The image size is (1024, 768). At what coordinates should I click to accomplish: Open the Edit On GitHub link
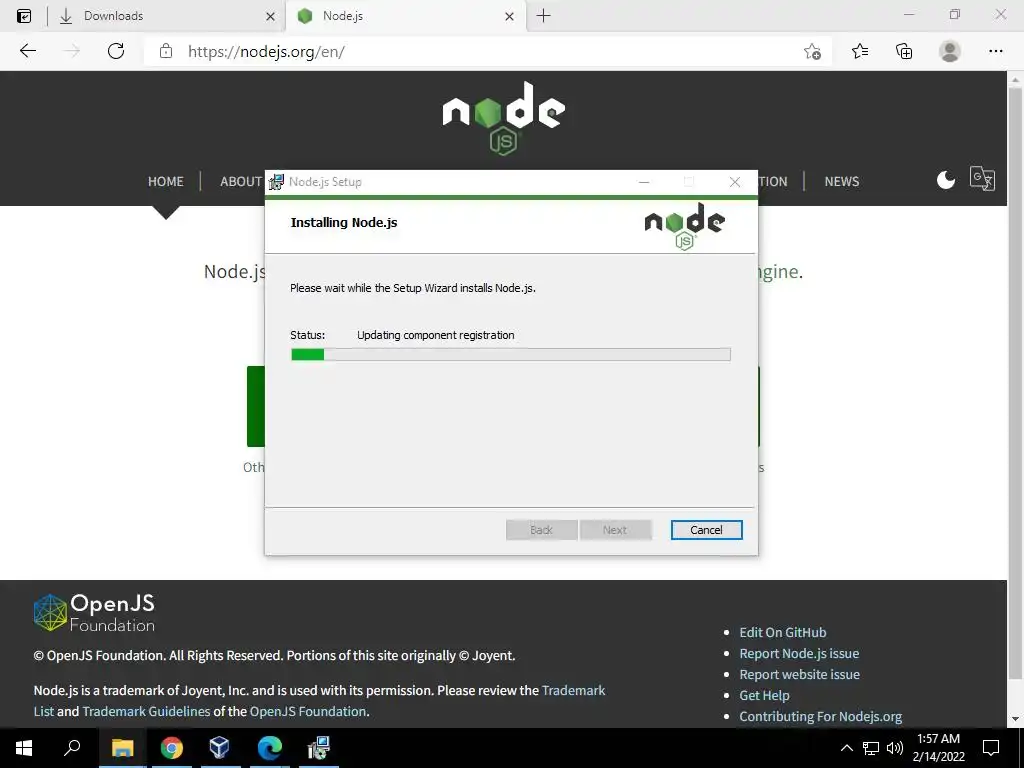click(782, 632)
